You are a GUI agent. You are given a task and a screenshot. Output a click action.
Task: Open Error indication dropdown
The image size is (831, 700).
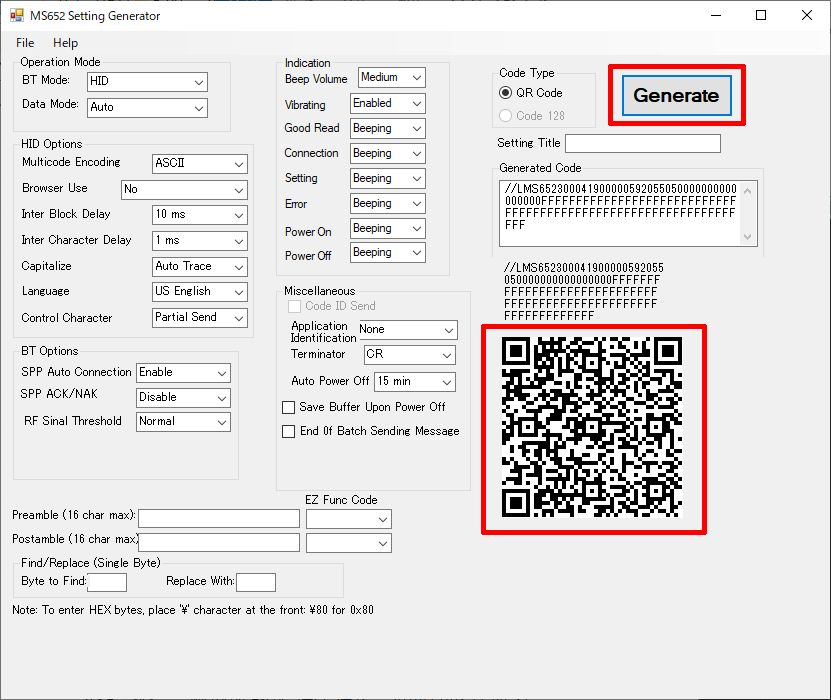tap(388, 203)
